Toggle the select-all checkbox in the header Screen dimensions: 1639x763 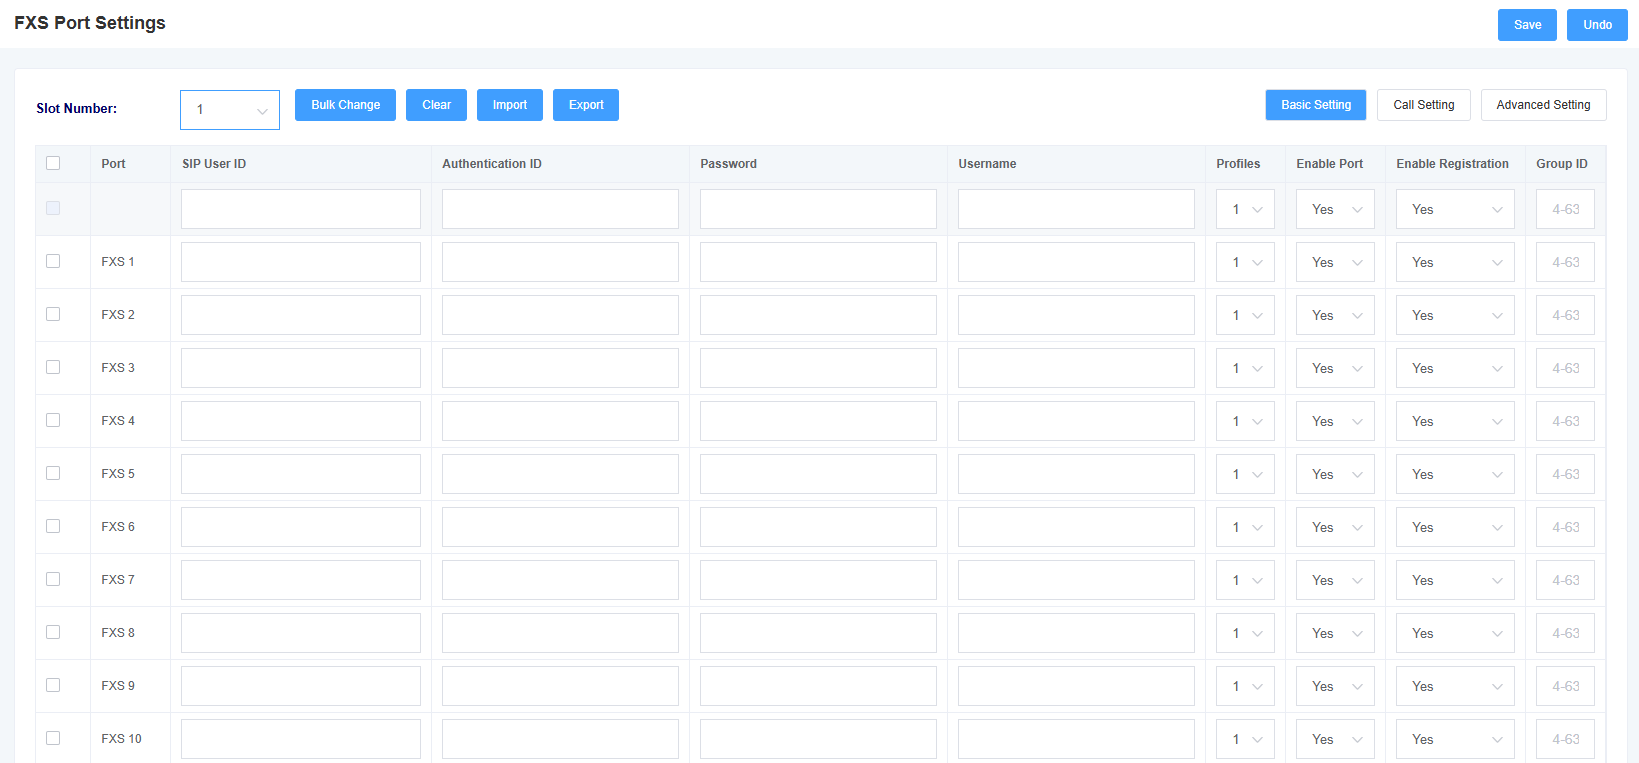point(53,163)
